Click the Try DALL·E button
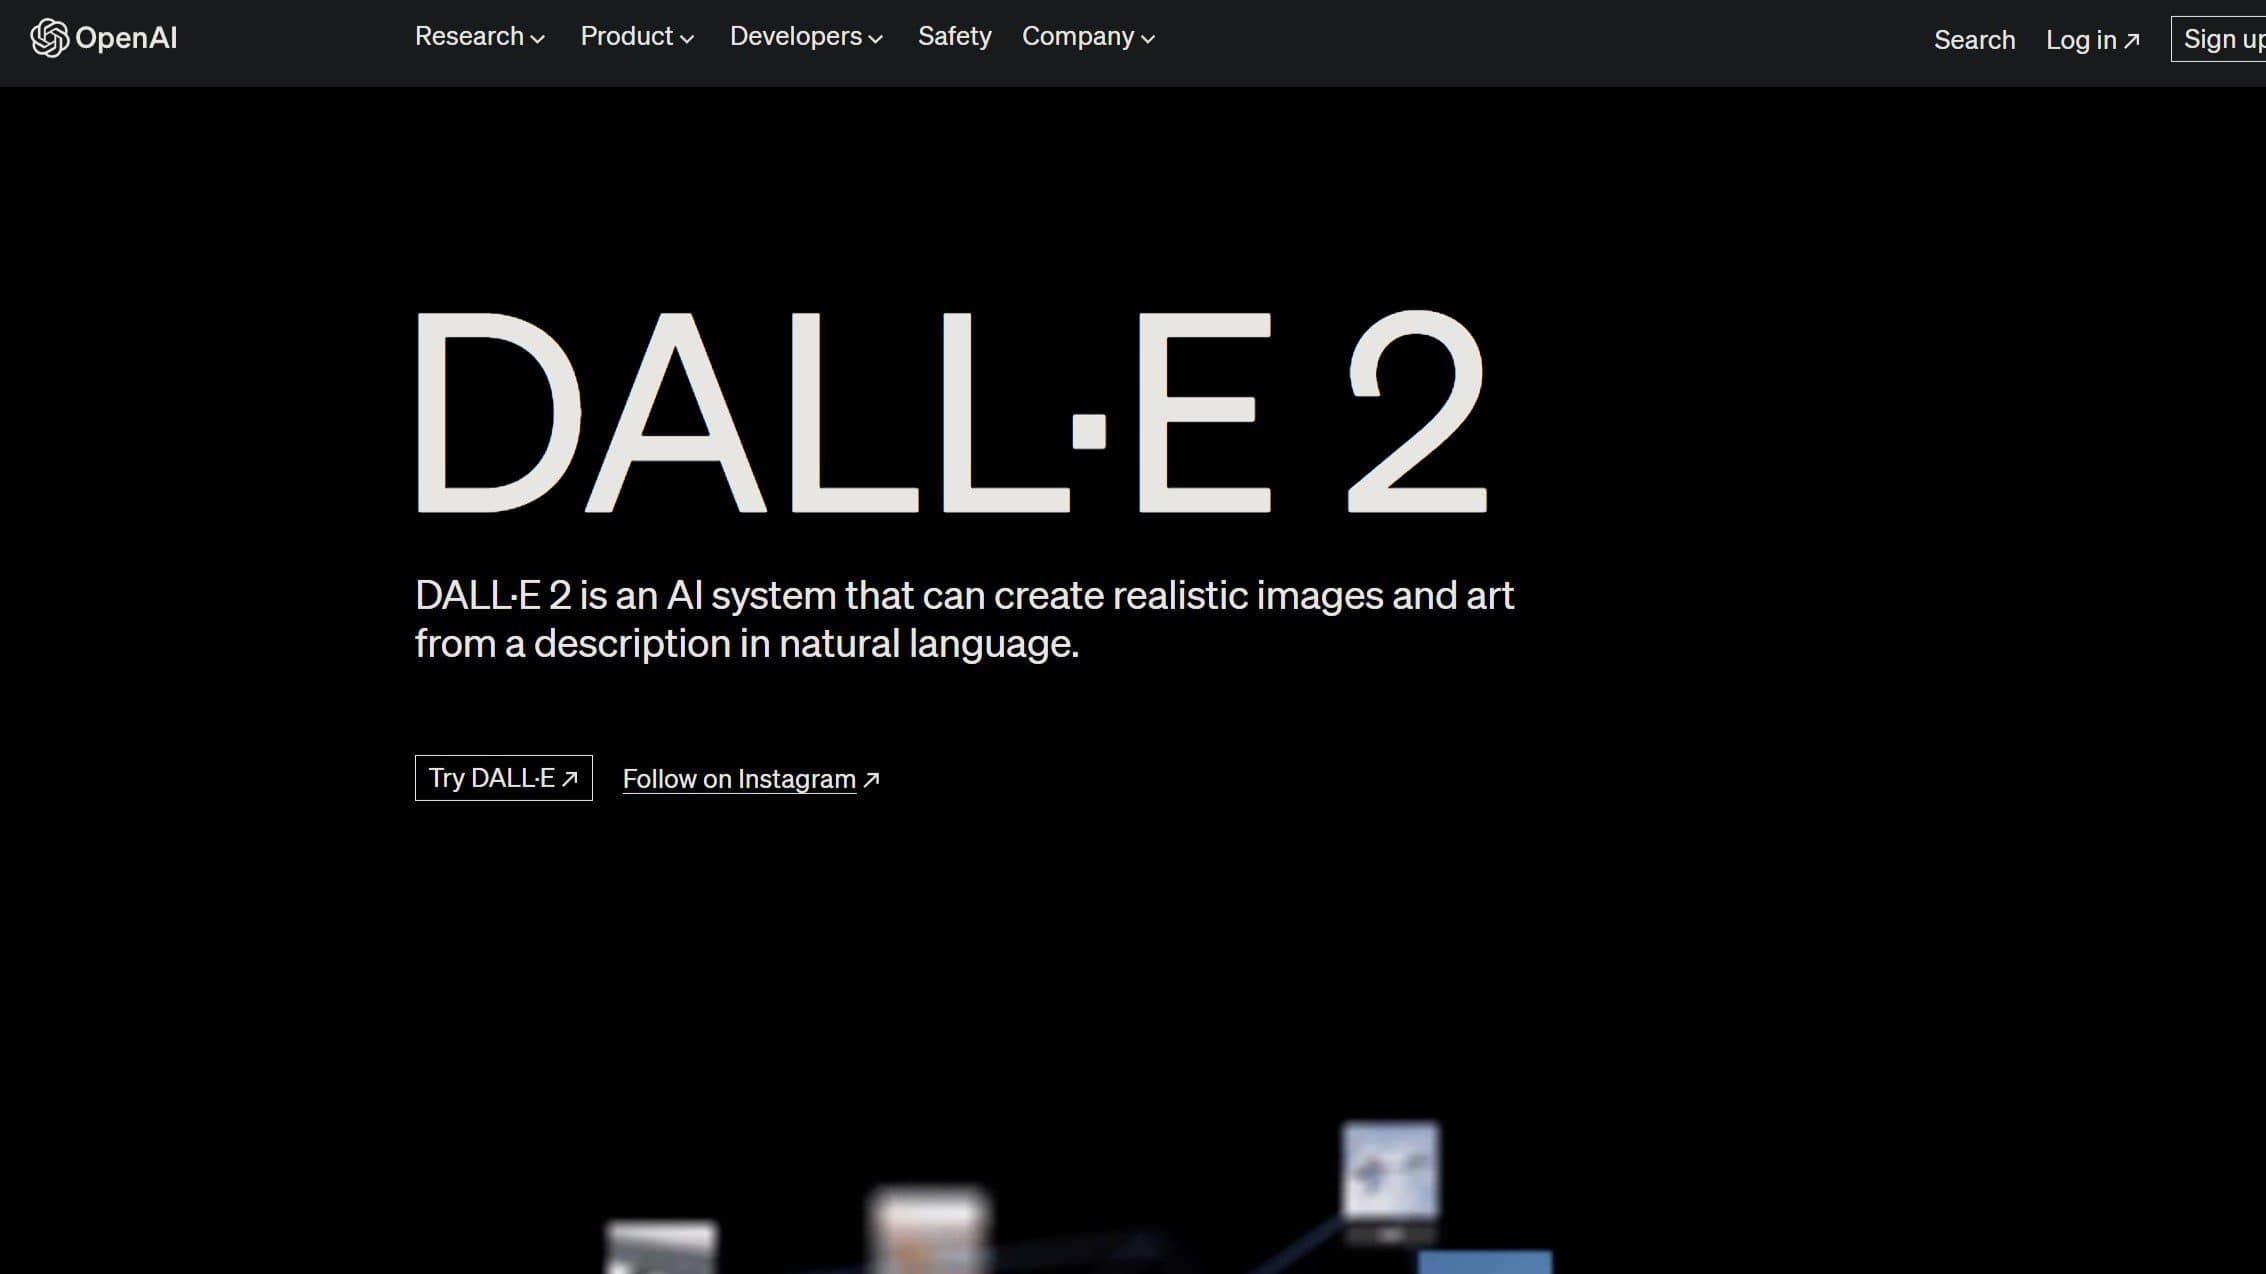This screenshot has width=2266, height=1274. [504, 778]
